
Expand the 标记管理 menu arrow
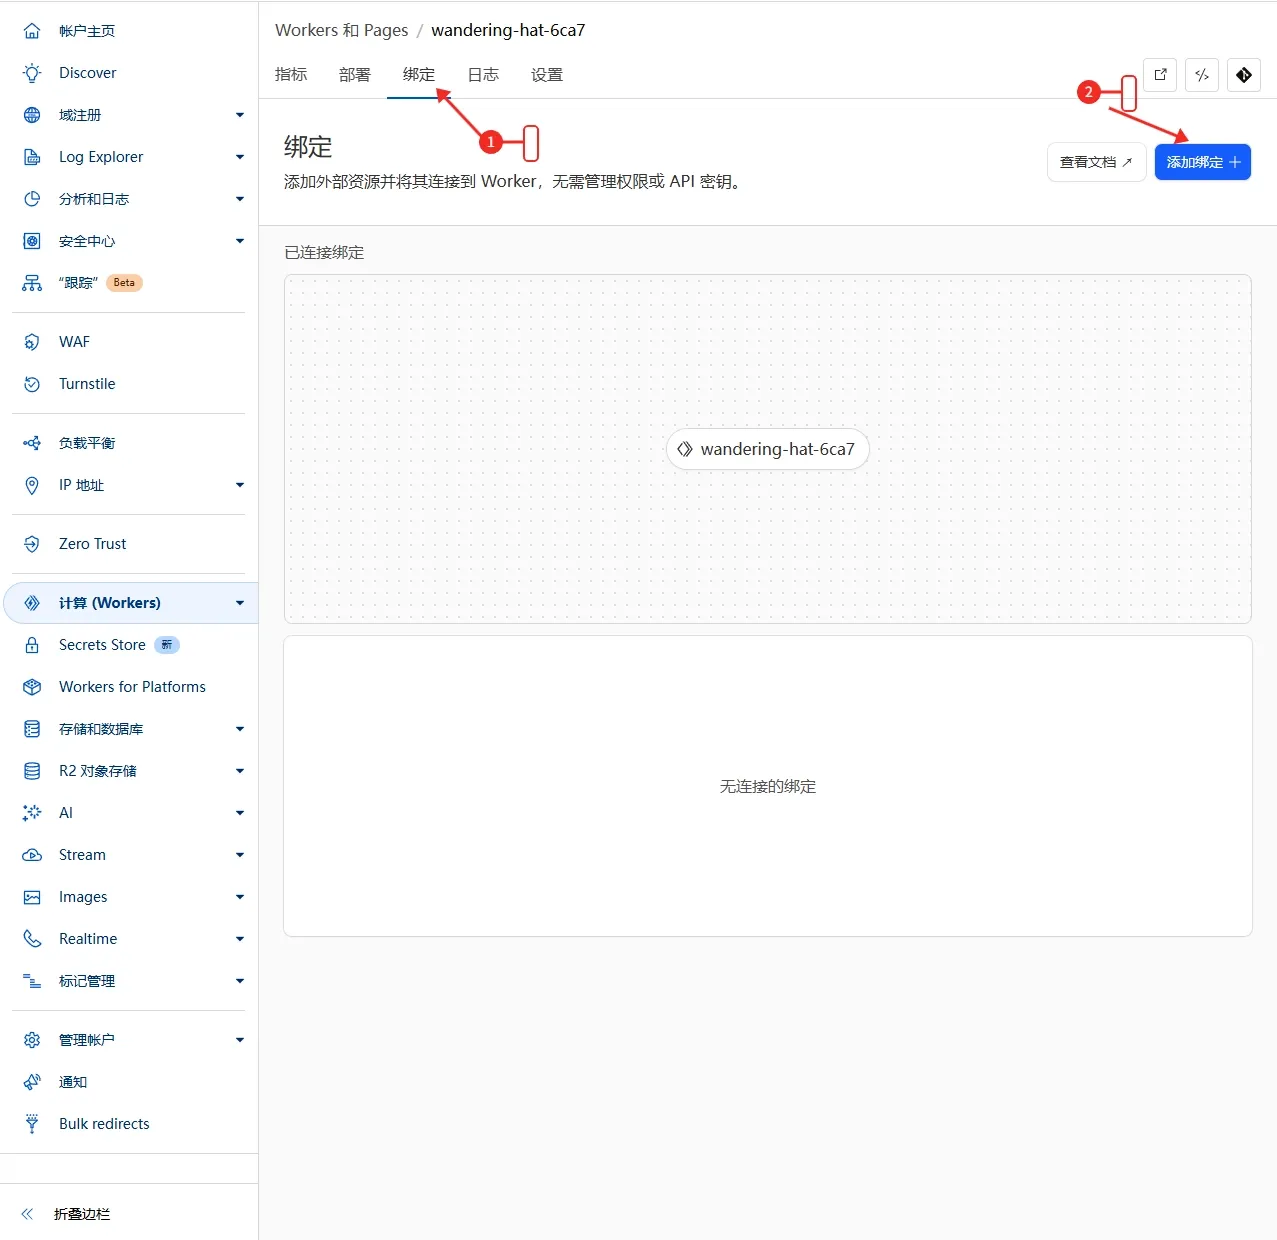pos(240,981)
